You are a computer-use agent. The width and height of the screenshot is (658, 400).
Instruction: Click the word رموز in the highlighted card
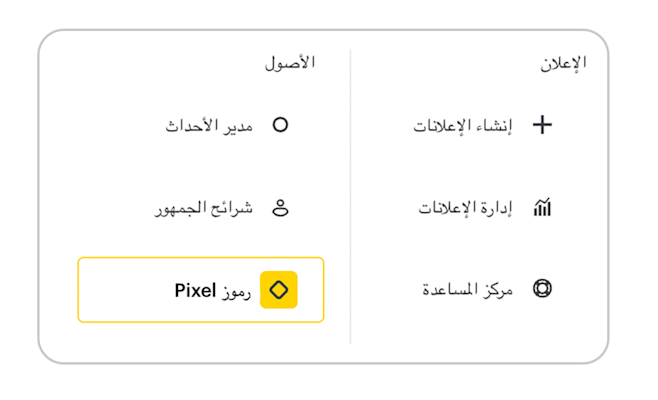237,291
